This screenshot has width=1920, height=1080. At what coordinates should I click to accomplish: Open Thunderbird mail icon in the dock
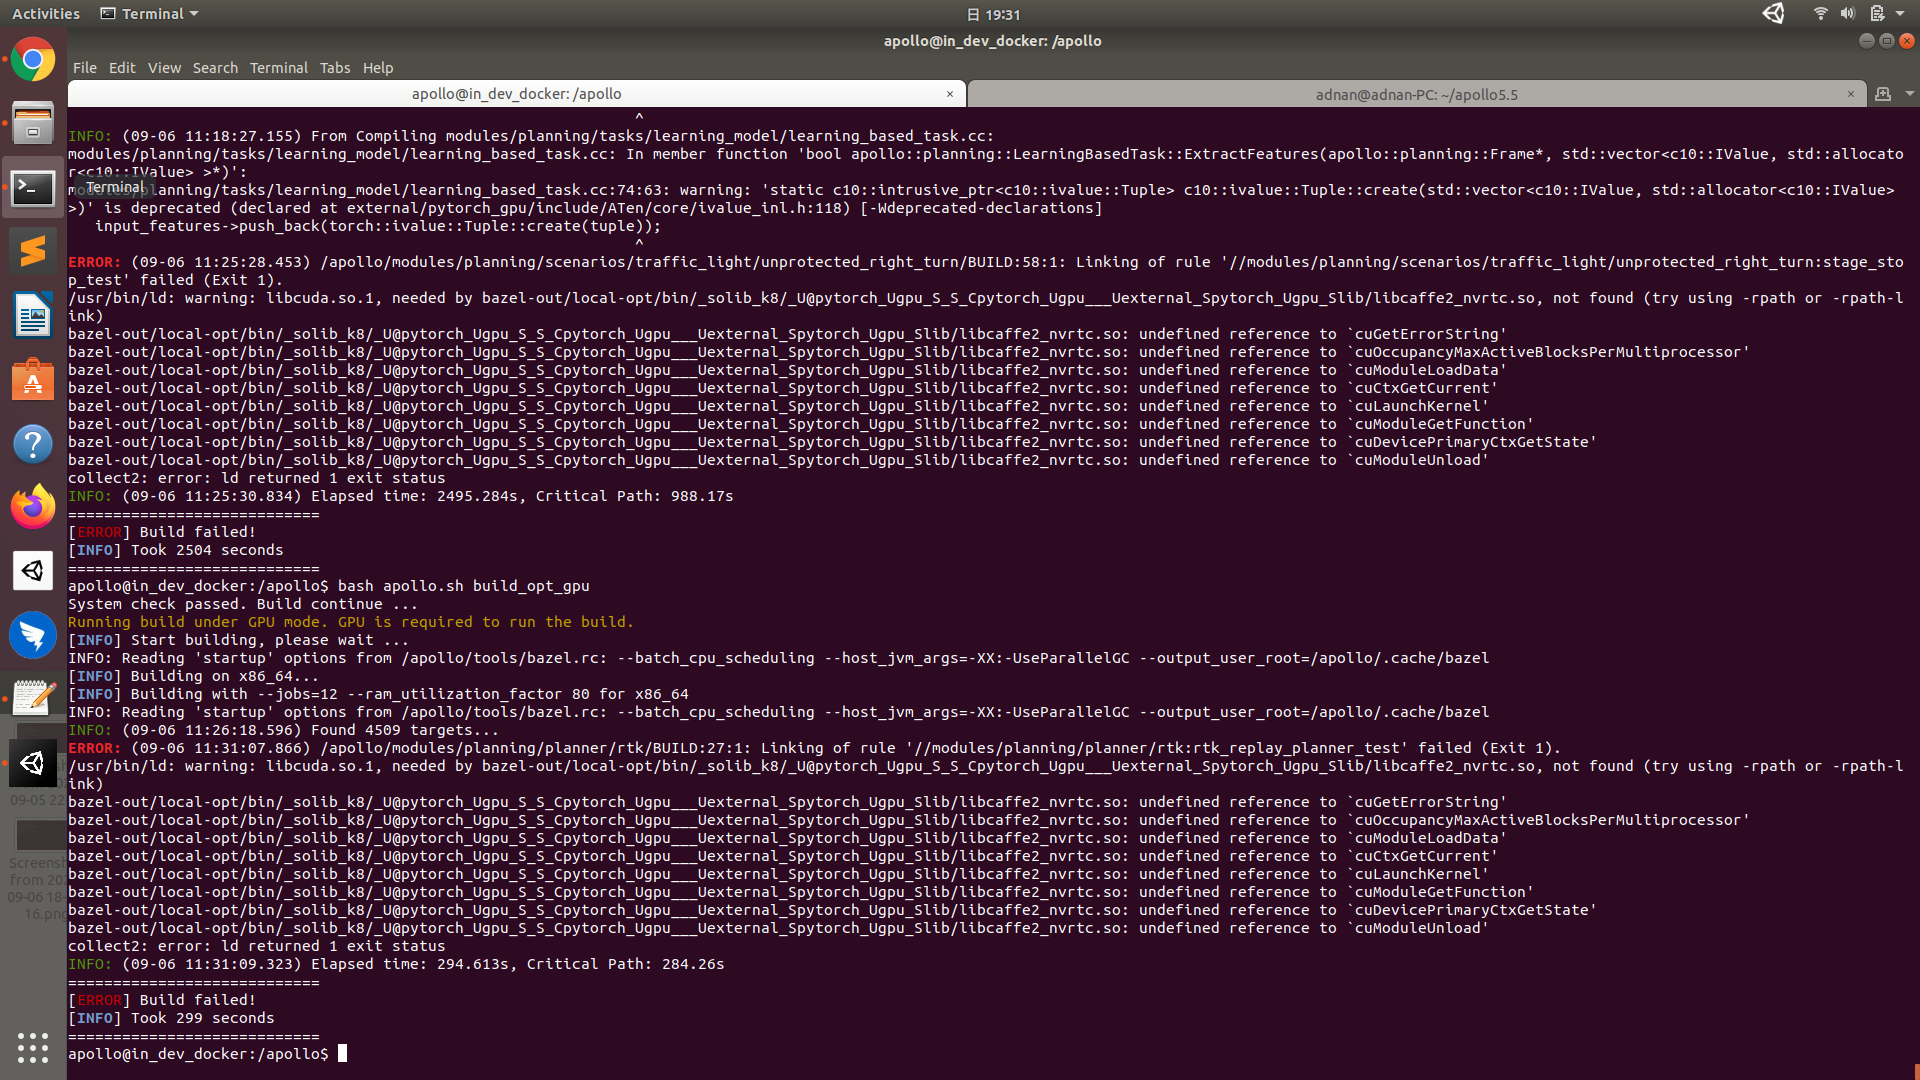[x=33, y=635]
